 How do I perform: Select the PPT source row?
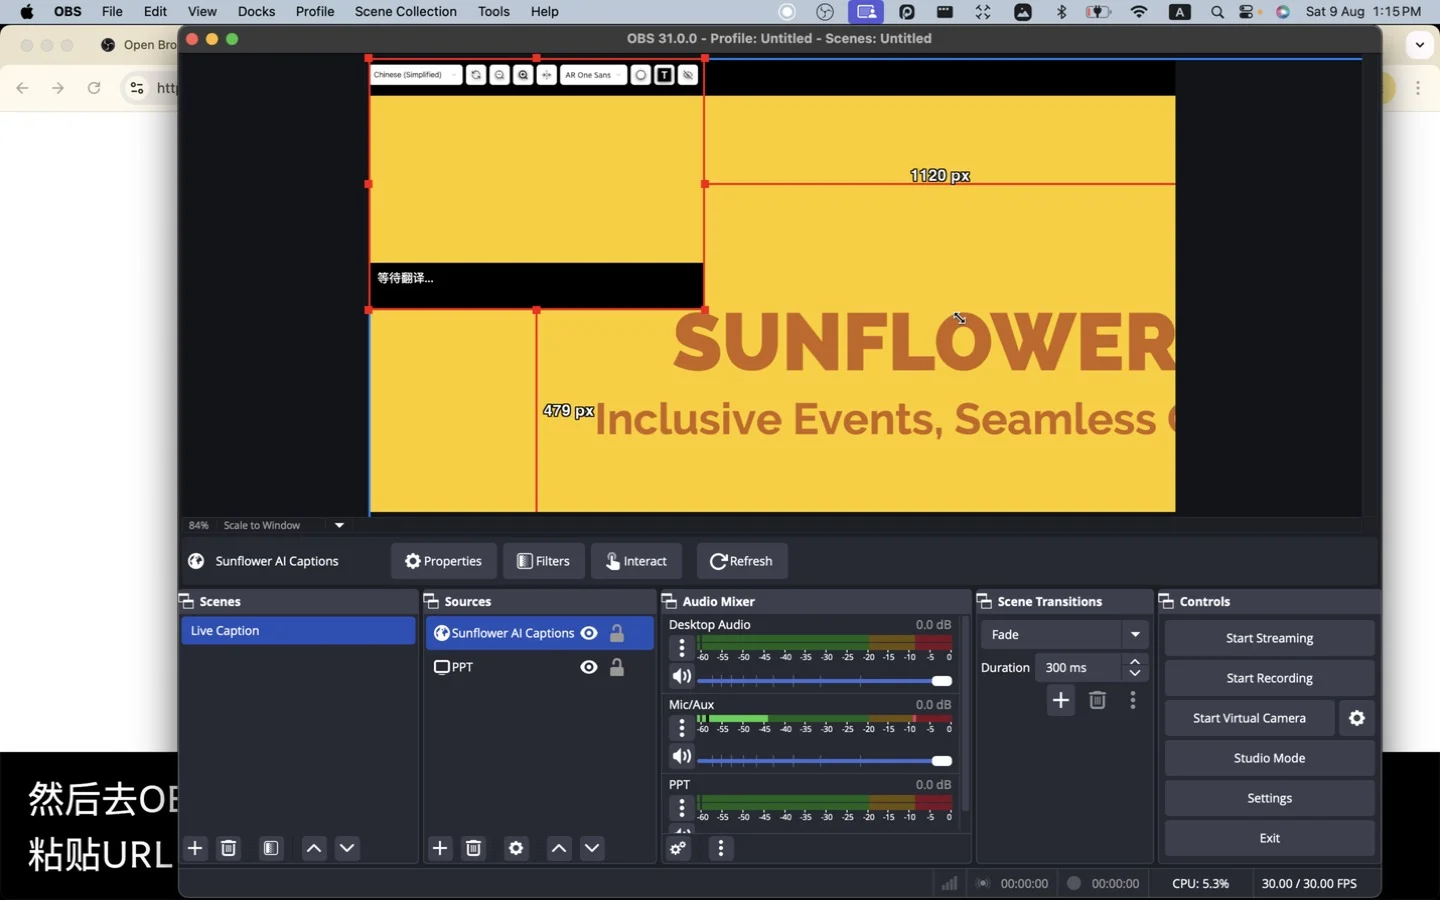539,667
